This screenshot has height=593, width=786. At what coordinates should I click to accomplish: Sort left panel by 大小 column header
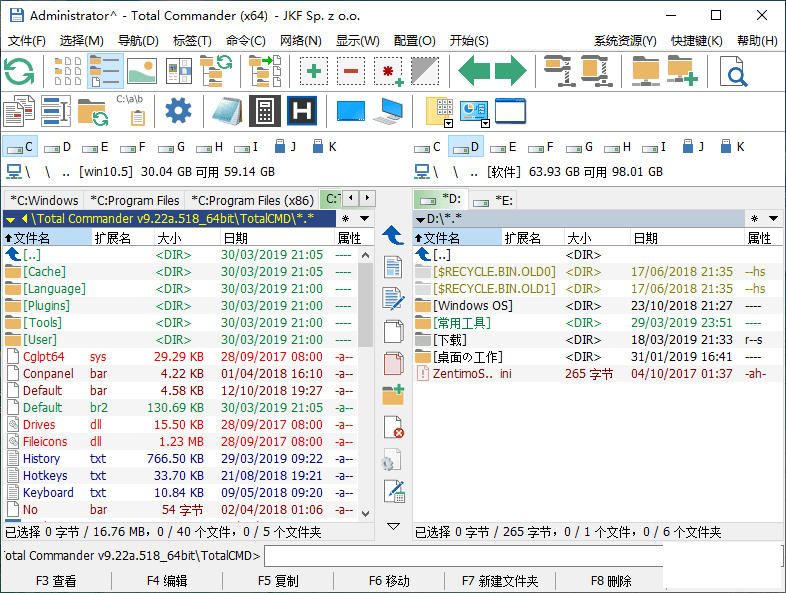click(186, 238)
